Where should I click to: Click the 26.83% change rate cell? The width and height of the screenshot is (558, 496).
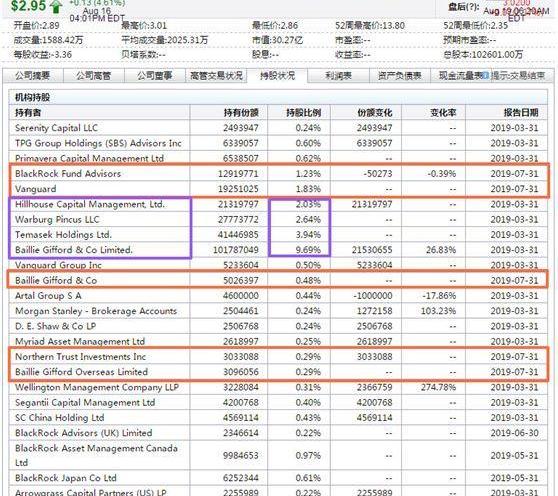pyautogui.click(x=441, y=250)
